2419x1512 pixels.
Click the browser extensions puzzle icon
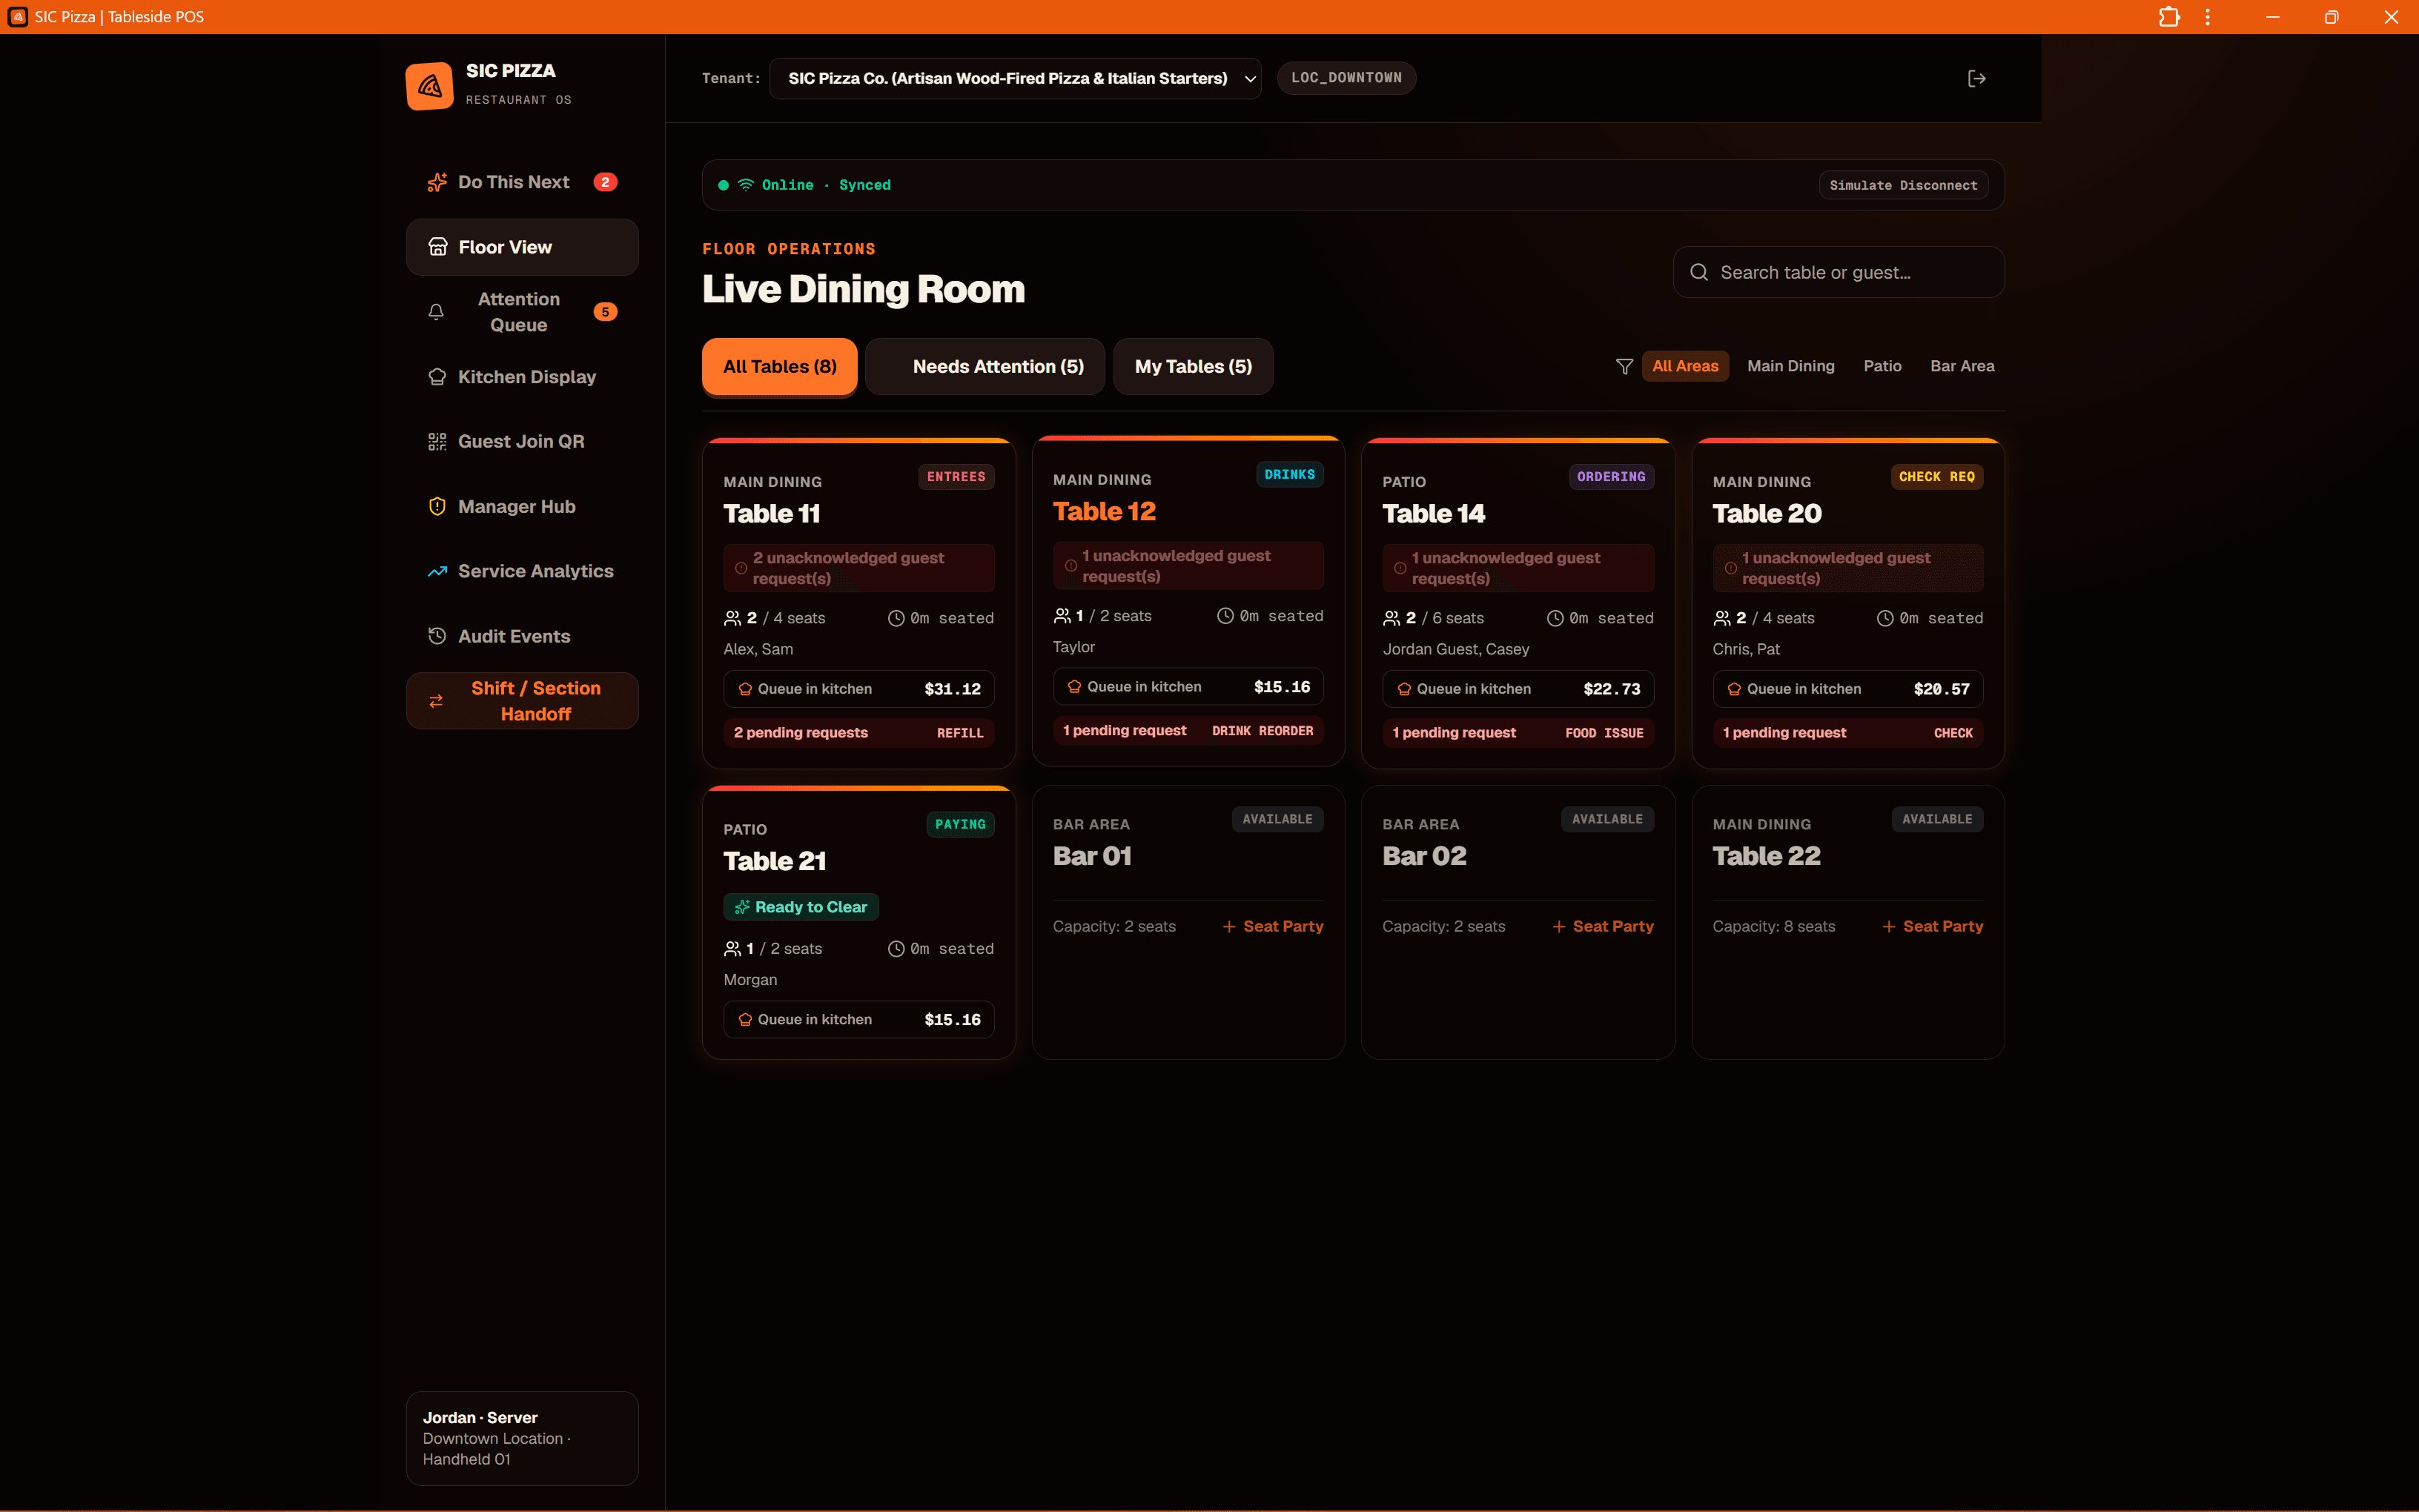pyautogui.click(x=2169, y=17)
